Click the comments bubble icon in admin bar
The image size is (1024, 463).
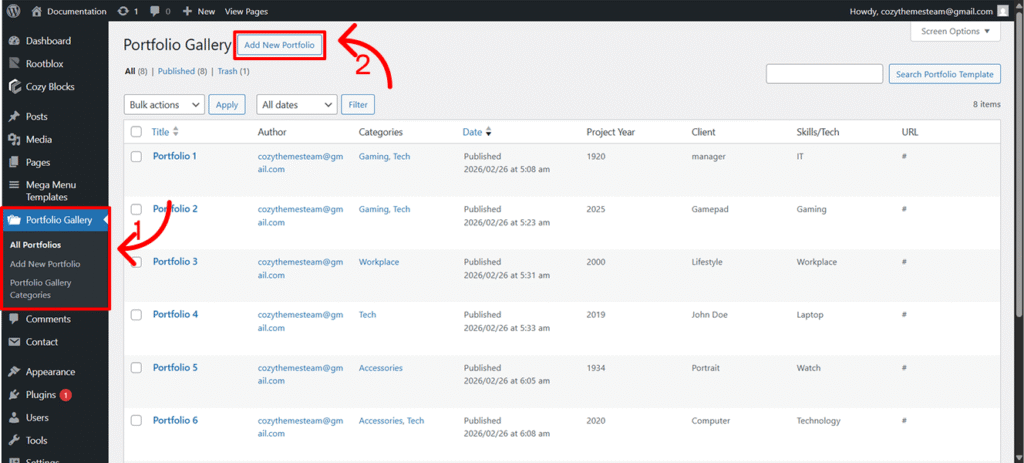pyautogui.click(x=155, y=11)
